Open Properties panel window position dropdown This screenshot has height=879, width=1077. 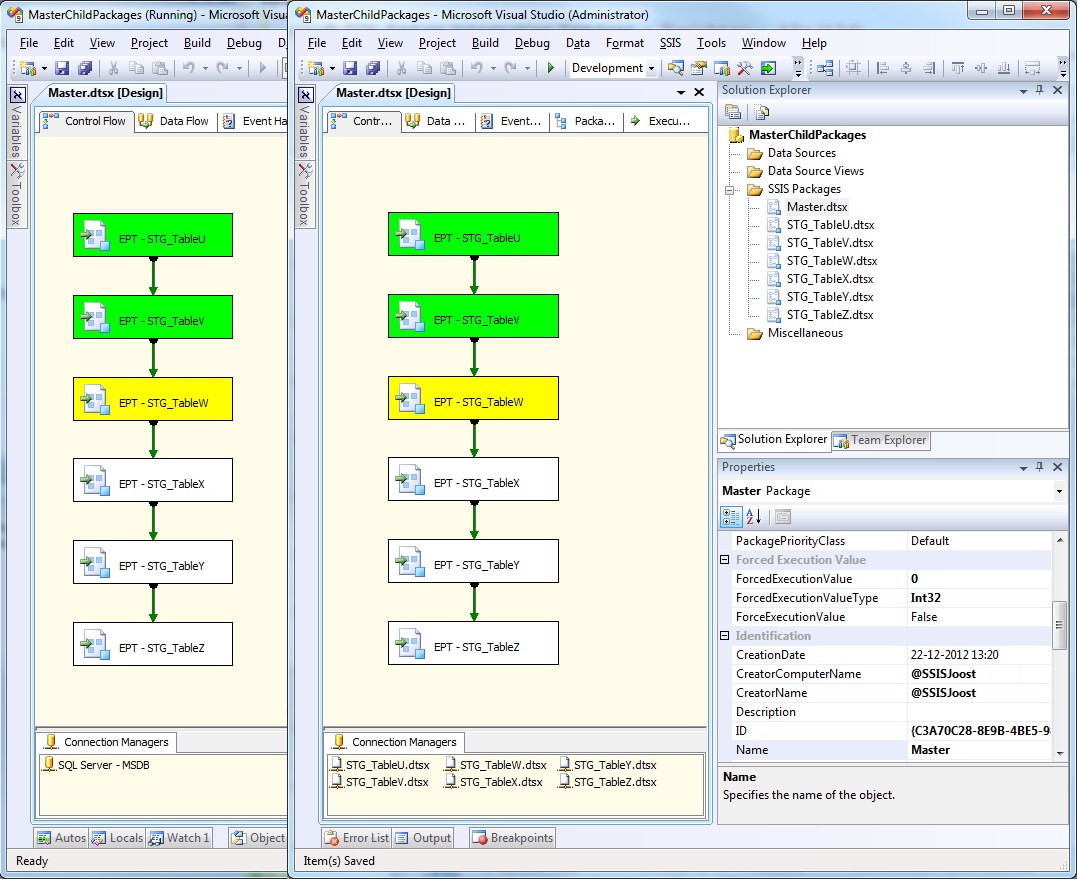coord(1023,468)
